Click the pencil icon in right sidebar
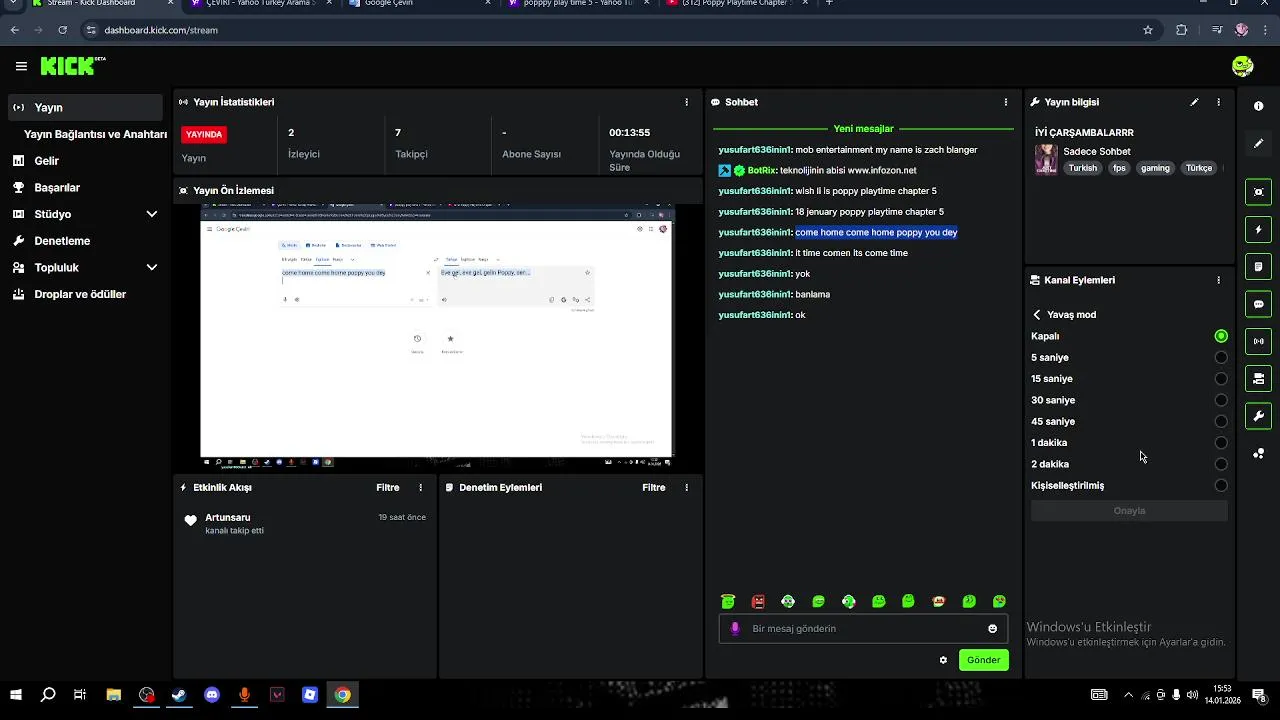1280x720 pixels. [1258, 143]
